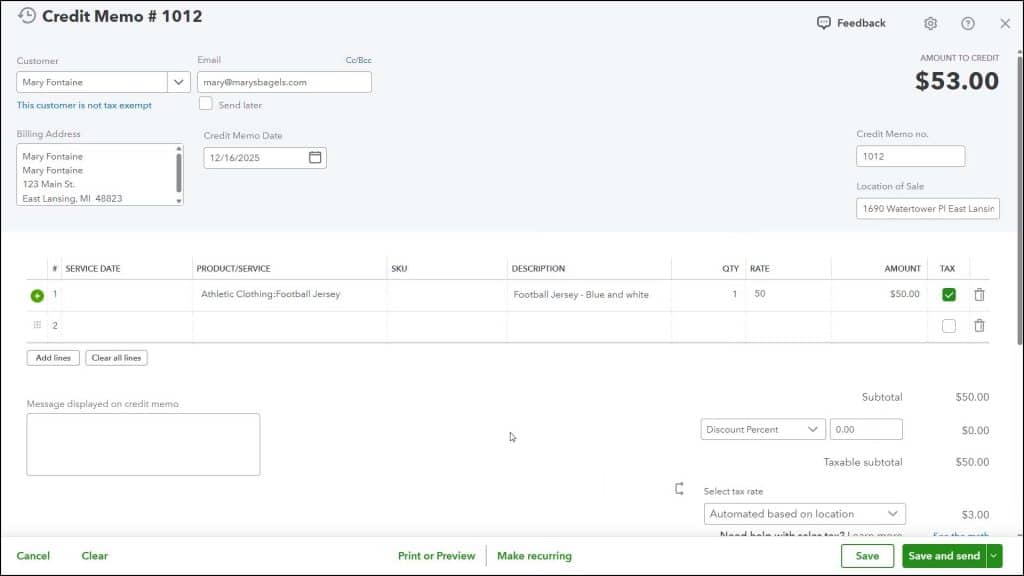
Task: Remove line 2 using its trash icon
Action: tap(979, 324)
